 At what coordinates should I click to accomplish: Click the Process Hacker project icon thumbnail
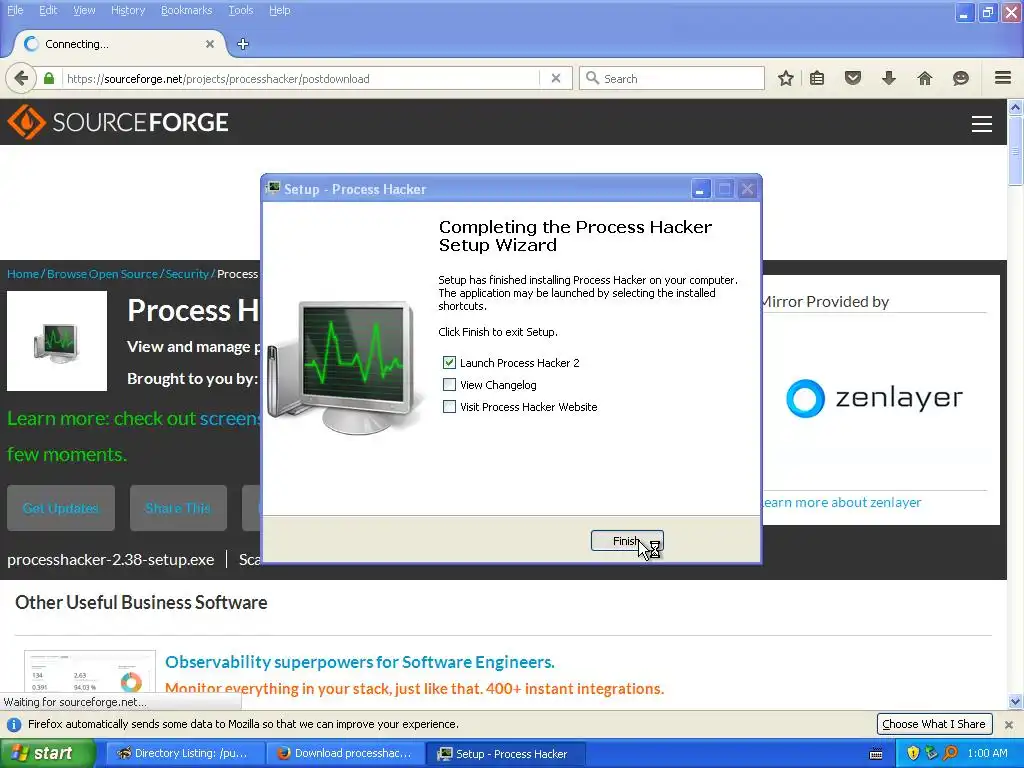pyautogui.click(x=57, y=341)
